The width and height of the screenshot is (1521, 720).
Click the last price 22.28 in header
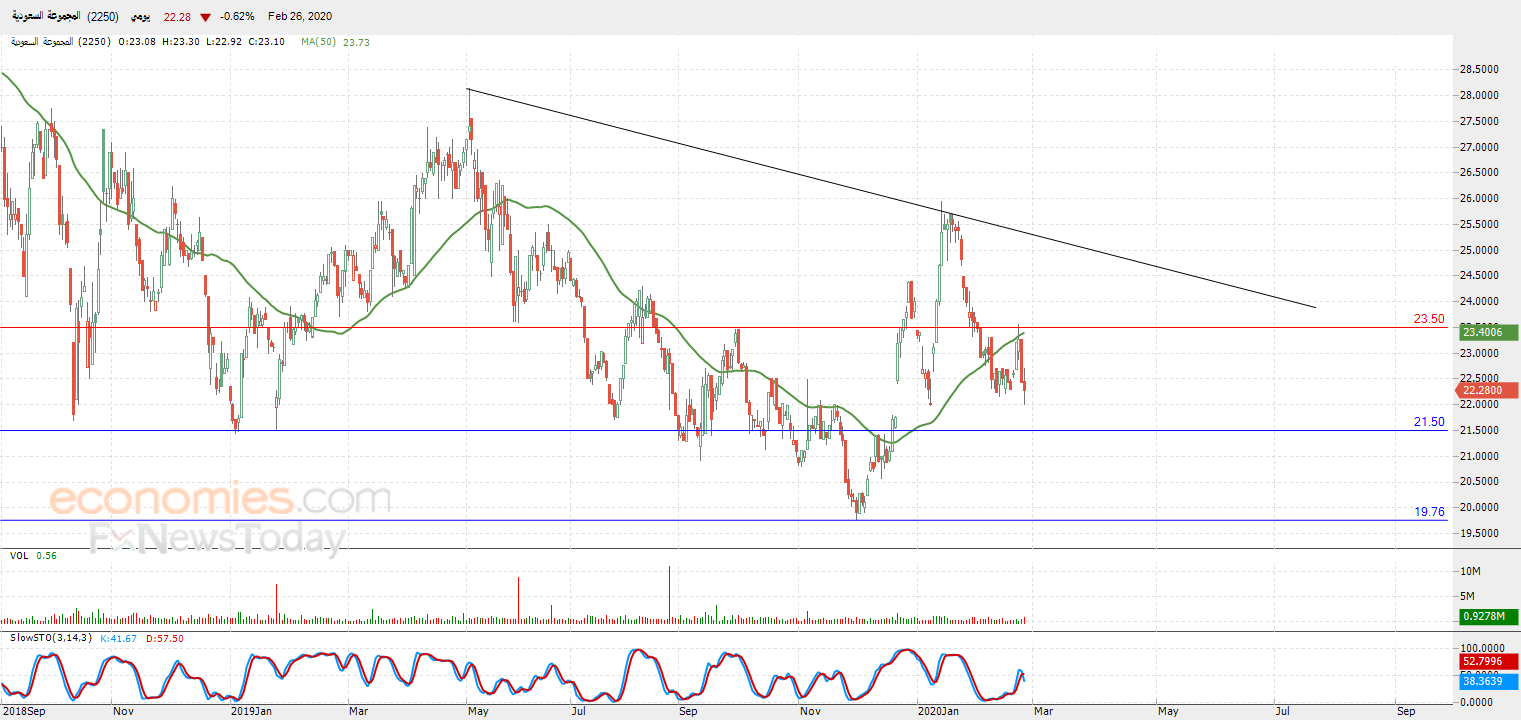pyautogui.click(x=178, y=17)
